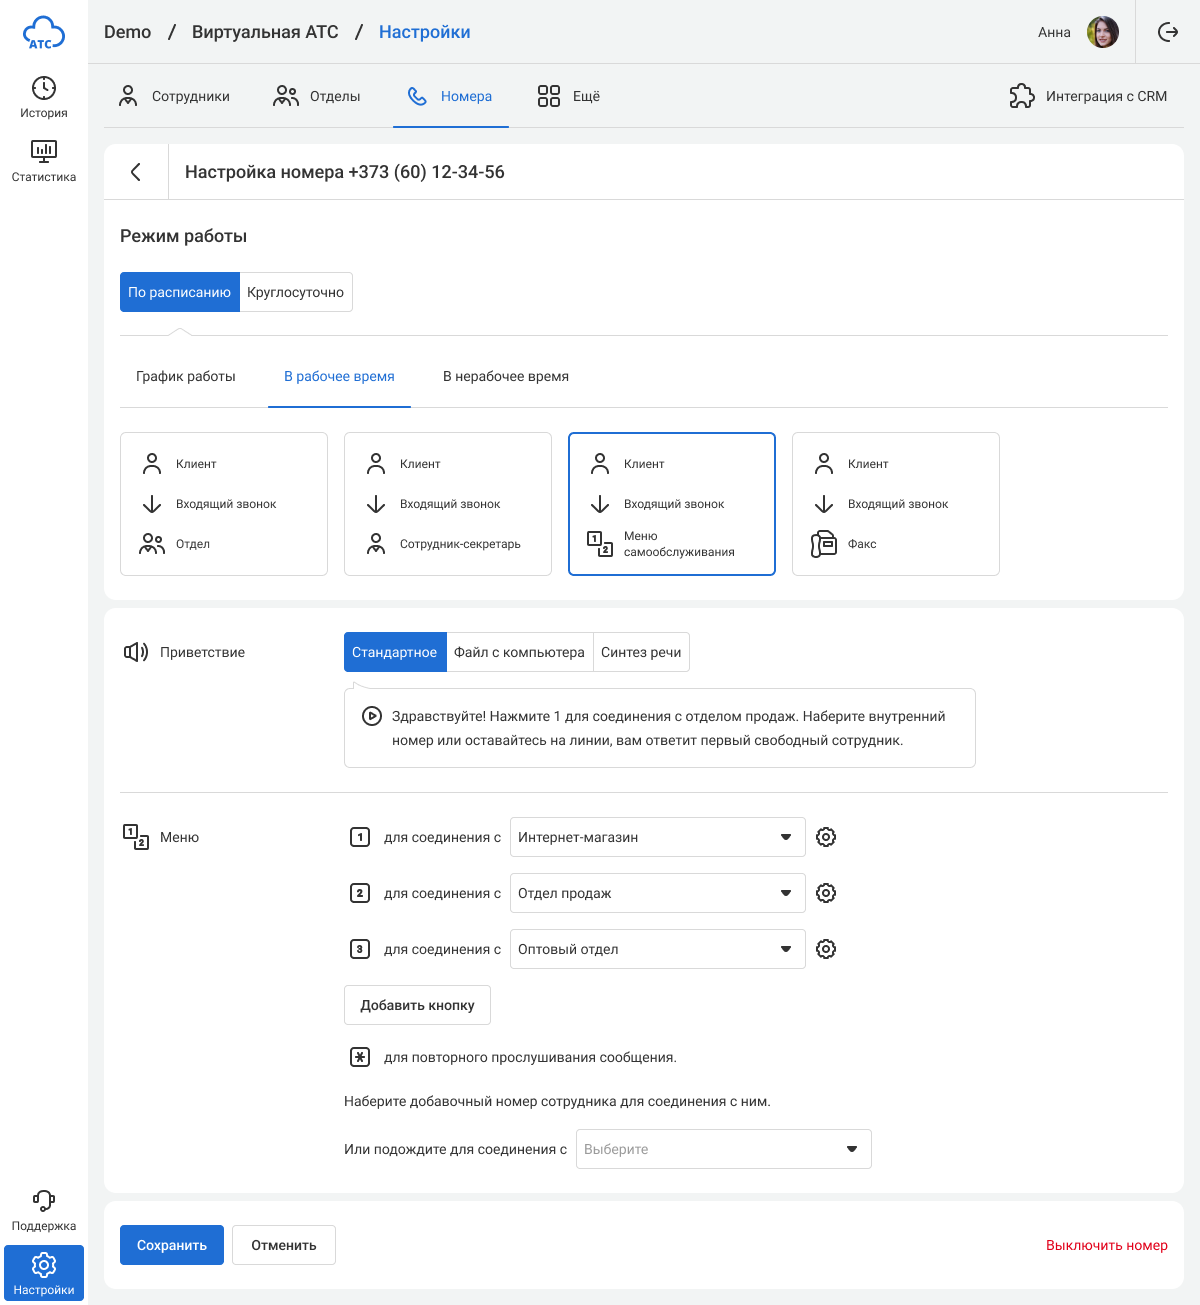This screenshot has width=1200, height=1305.
Task: Expand the Интернет-магазин dropdown
Action: [x=657, y=837]
